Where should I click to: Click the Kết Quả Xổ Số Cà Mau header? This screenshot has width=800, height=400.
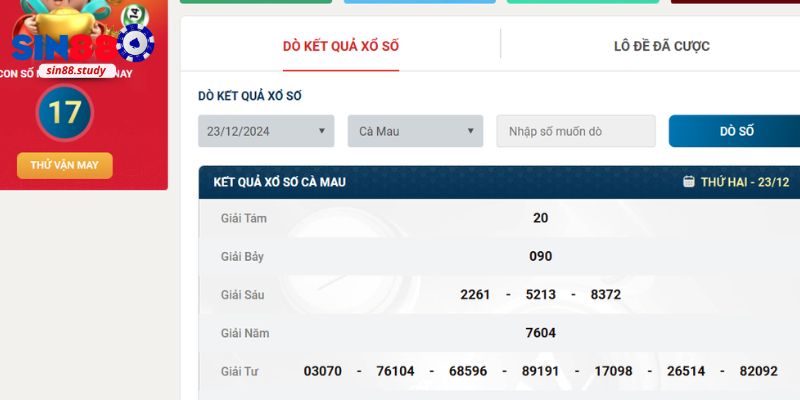click(x=280, y=182)
